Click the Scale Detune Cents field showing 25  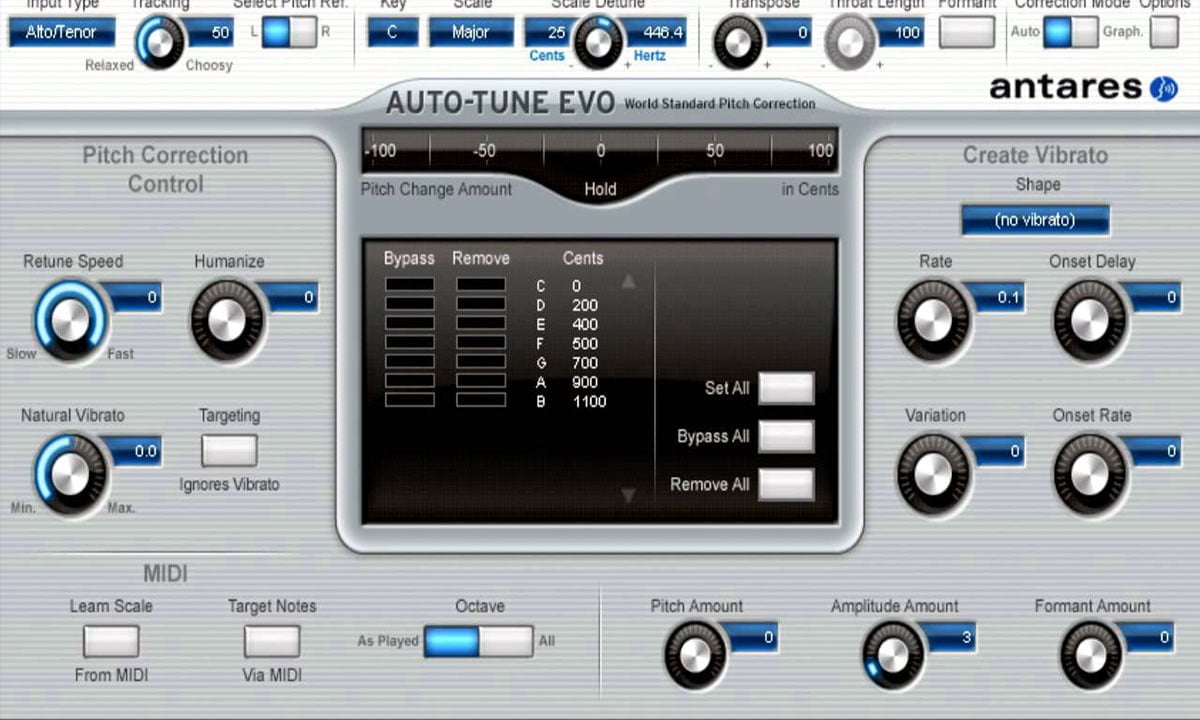[x=549, y=32]
